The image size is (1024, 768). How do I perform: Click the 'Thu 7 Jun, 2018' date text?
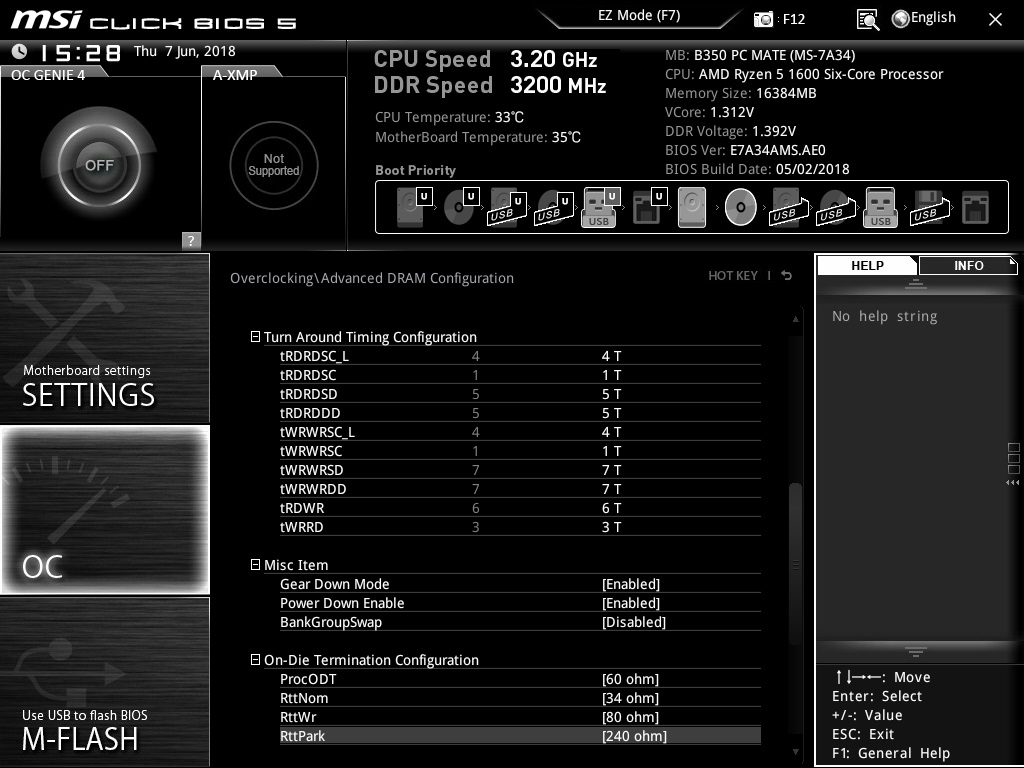click(185, 51)
